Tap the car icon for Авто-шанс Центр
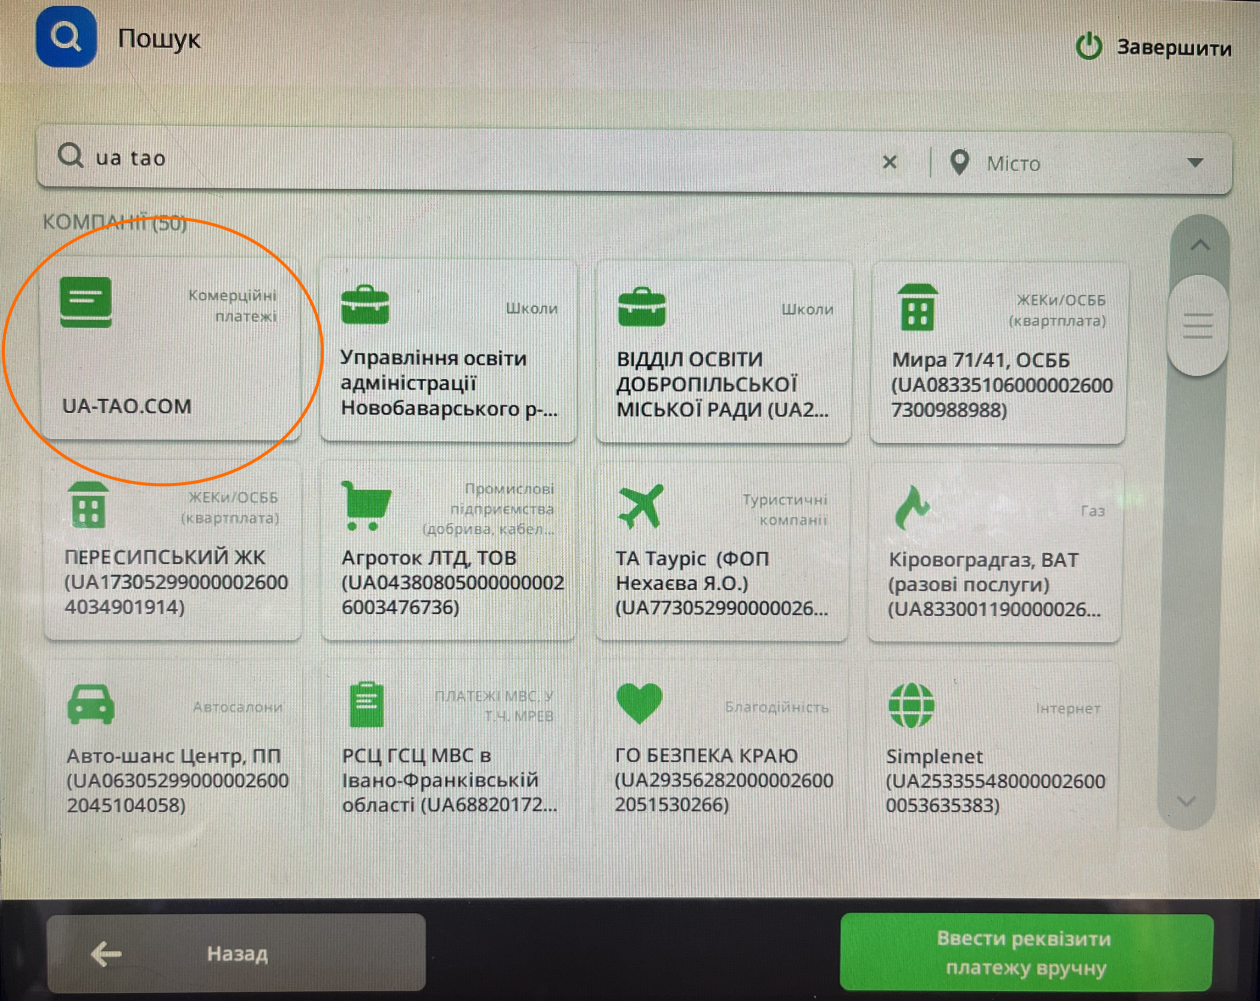Image resolution: width=1260 pixels, height=1001 pixels. click(90, 704)
